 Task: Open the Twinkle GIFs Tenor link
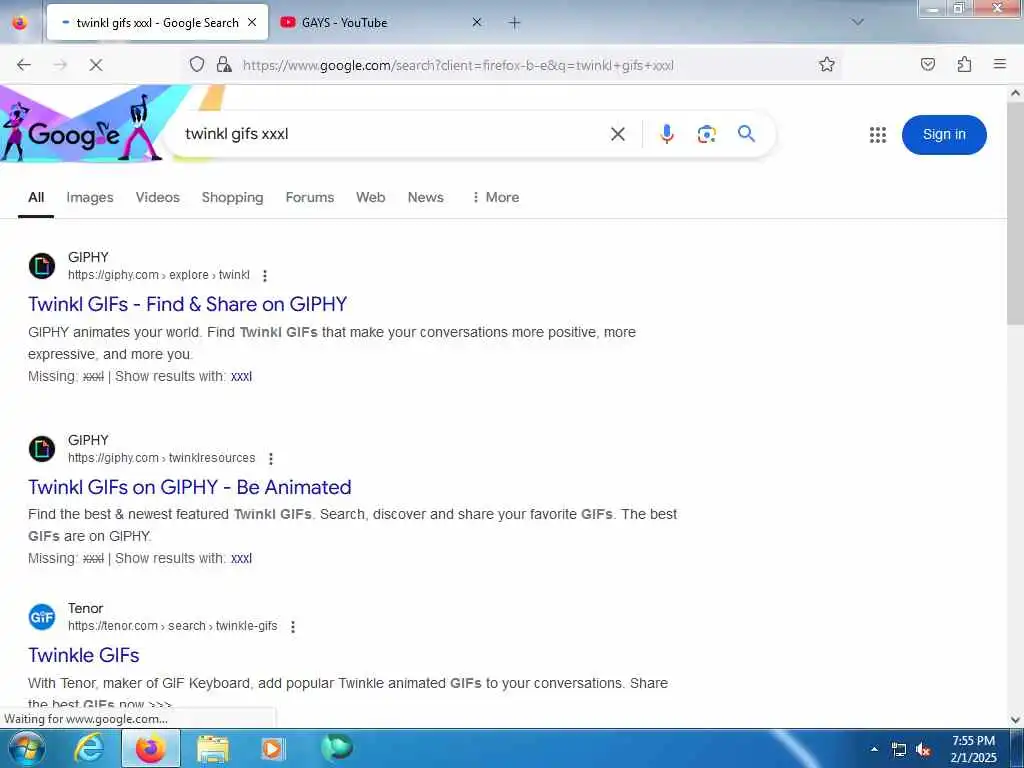[x=84, y=655]
